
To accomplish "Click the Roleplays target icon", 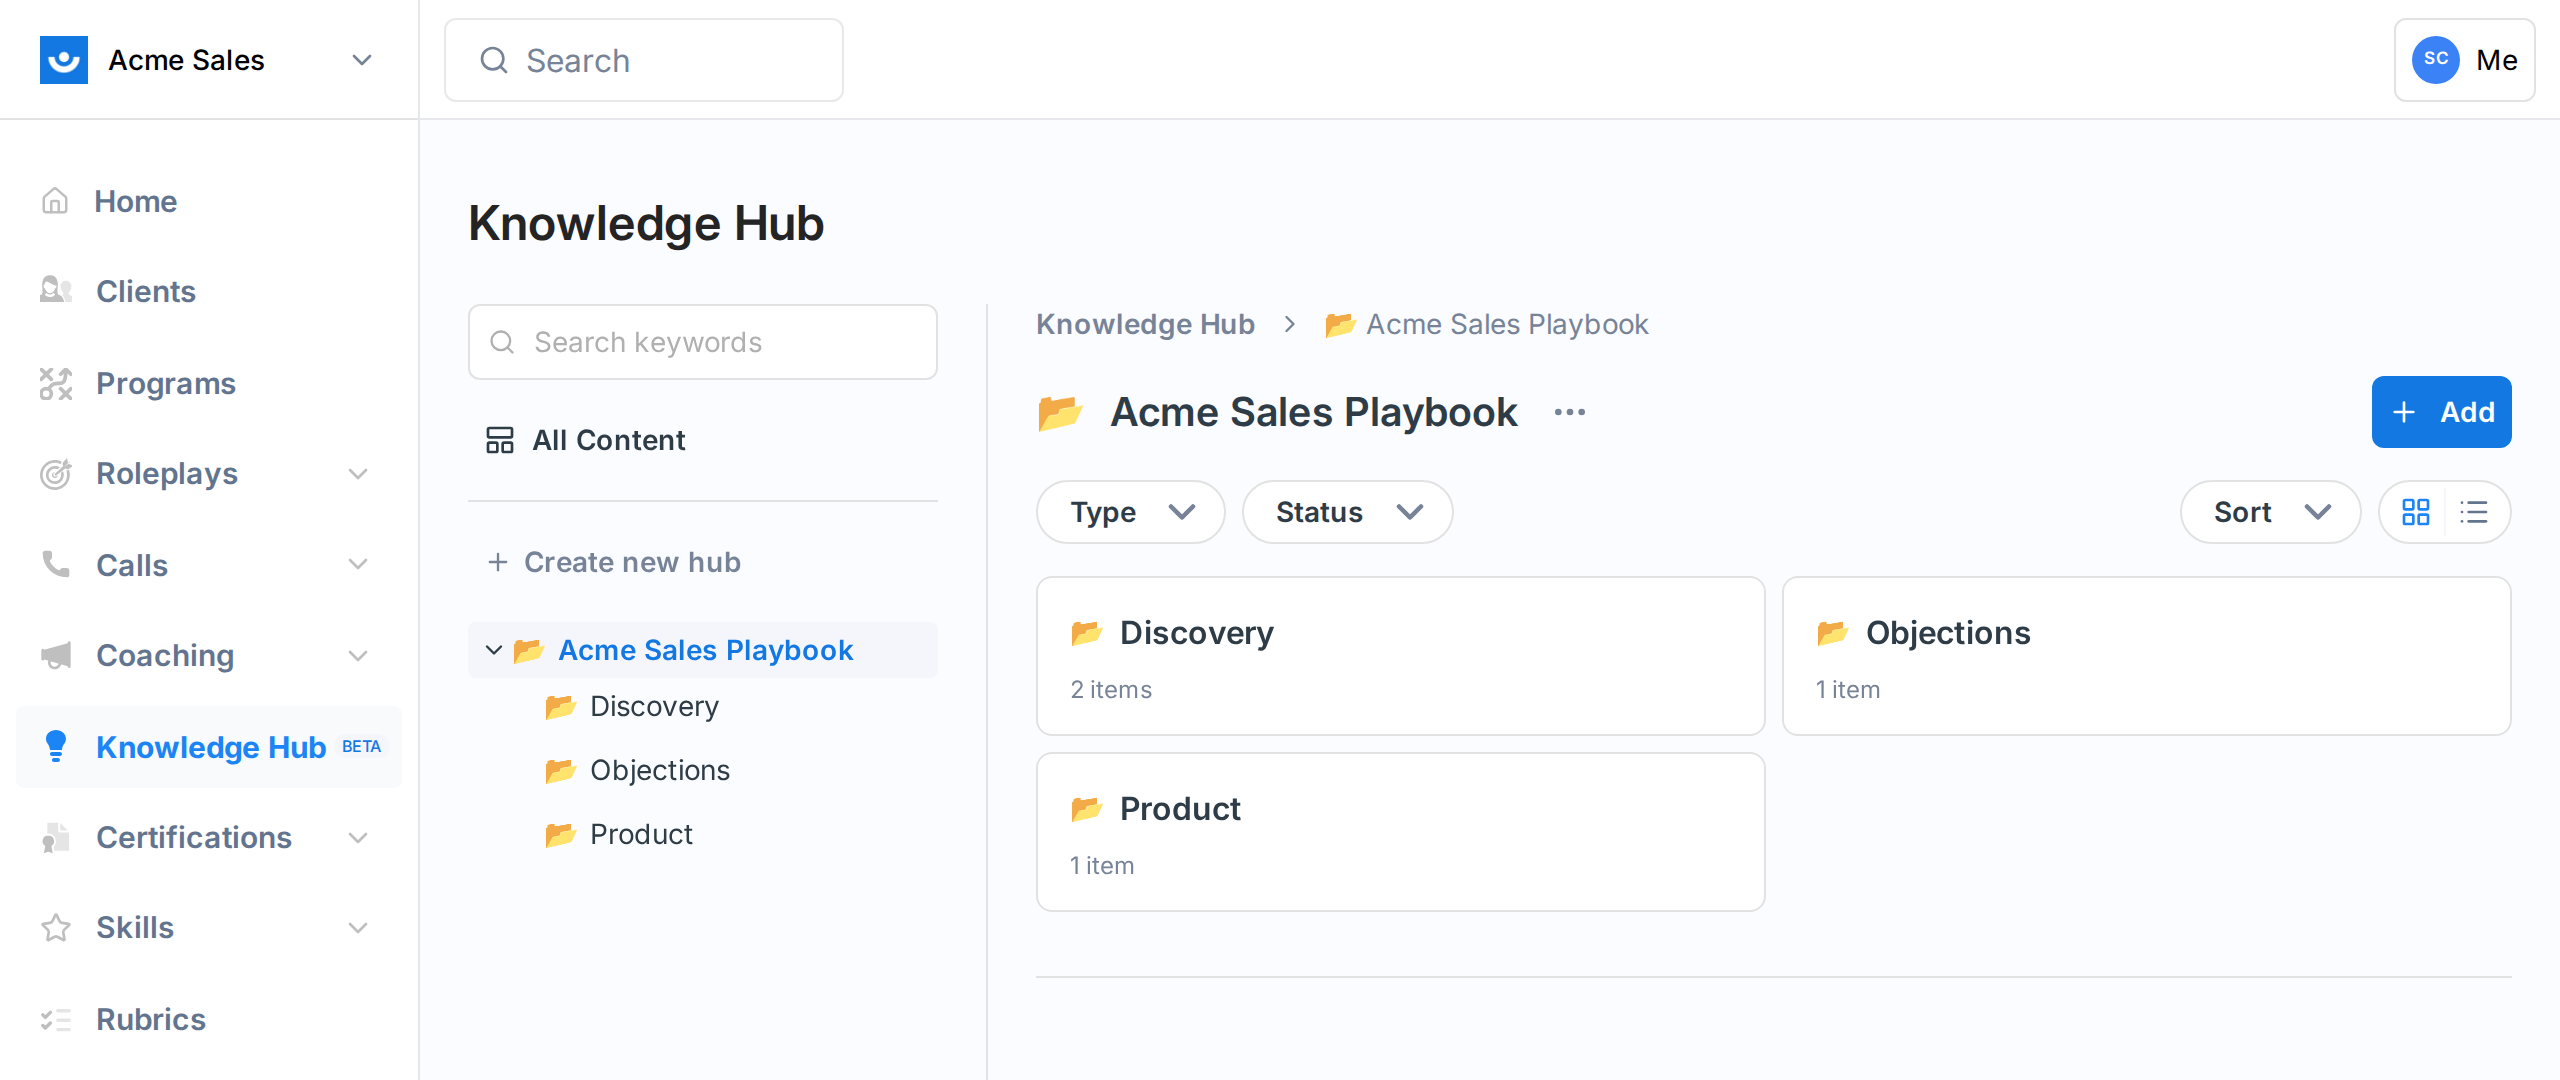I will 56,473.
